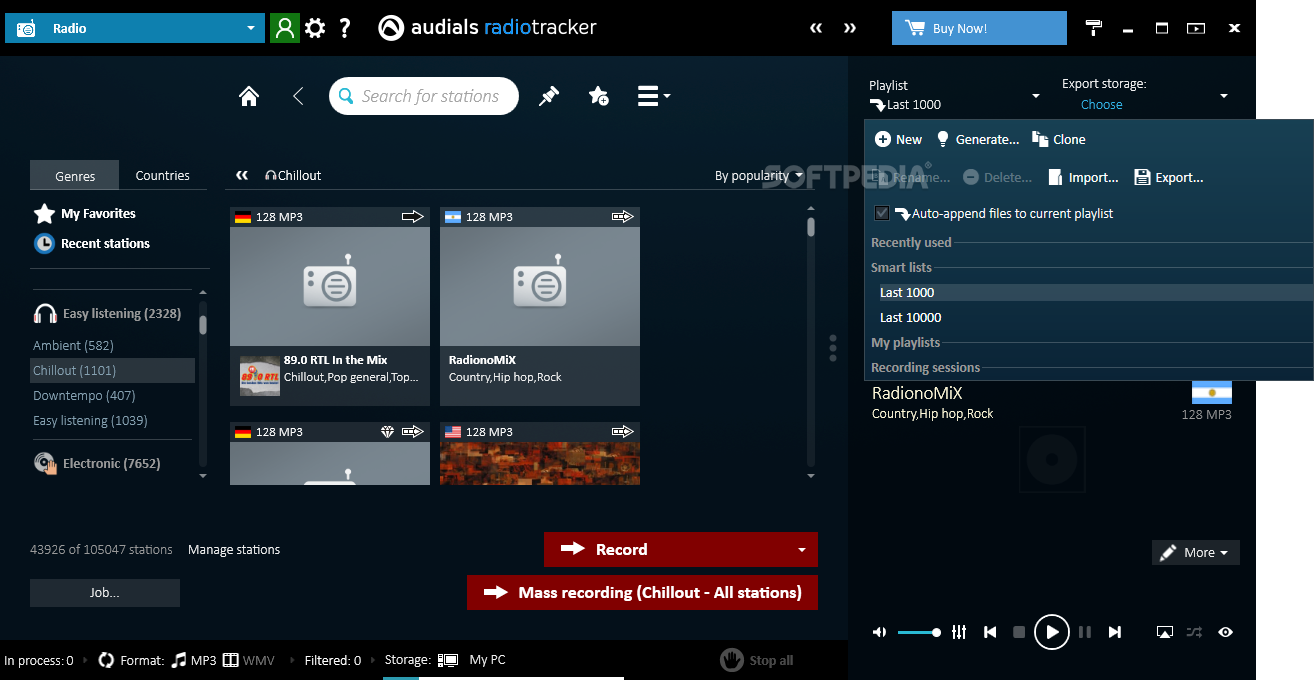The image size is (1314, 680).
Task: Add station to favorites star icon
Action: click(599, 96)
